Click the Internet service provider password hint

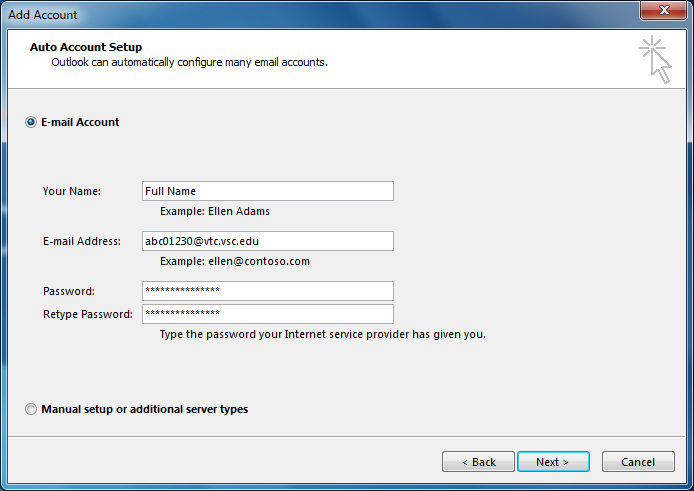(x=323, y=334)
